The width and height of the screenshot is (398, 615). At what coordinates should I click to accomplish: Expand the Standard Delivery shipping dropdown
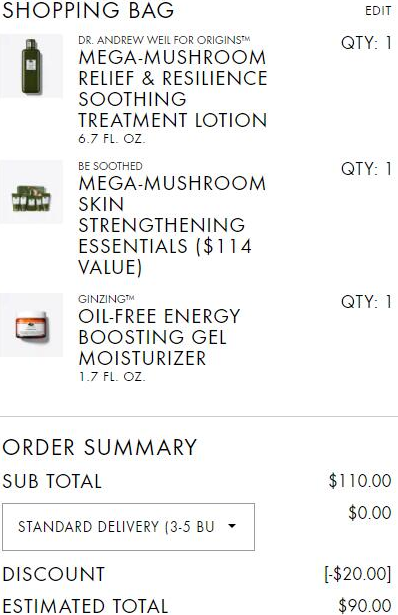point(128,527)
